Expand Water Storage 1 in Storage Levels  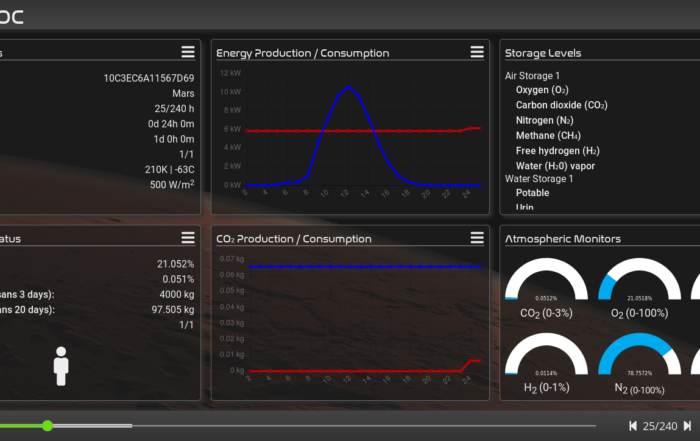click(539, 178)
